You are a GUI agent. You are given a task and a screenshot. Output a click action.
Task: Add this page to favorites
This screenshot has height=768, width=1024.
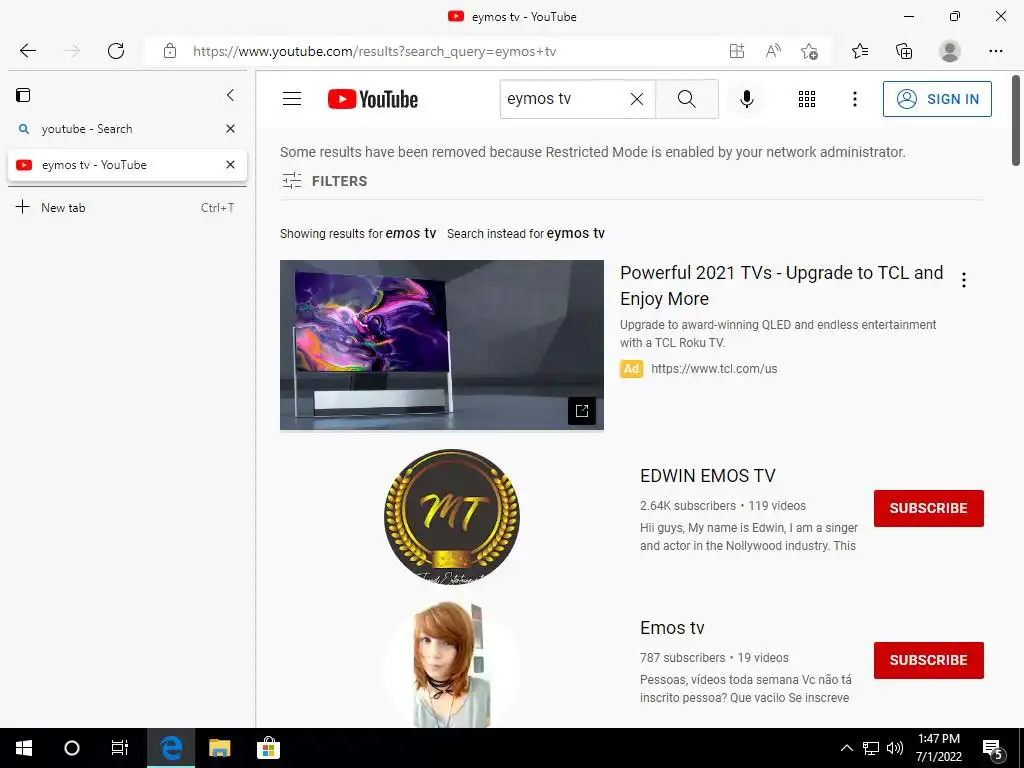809,51
